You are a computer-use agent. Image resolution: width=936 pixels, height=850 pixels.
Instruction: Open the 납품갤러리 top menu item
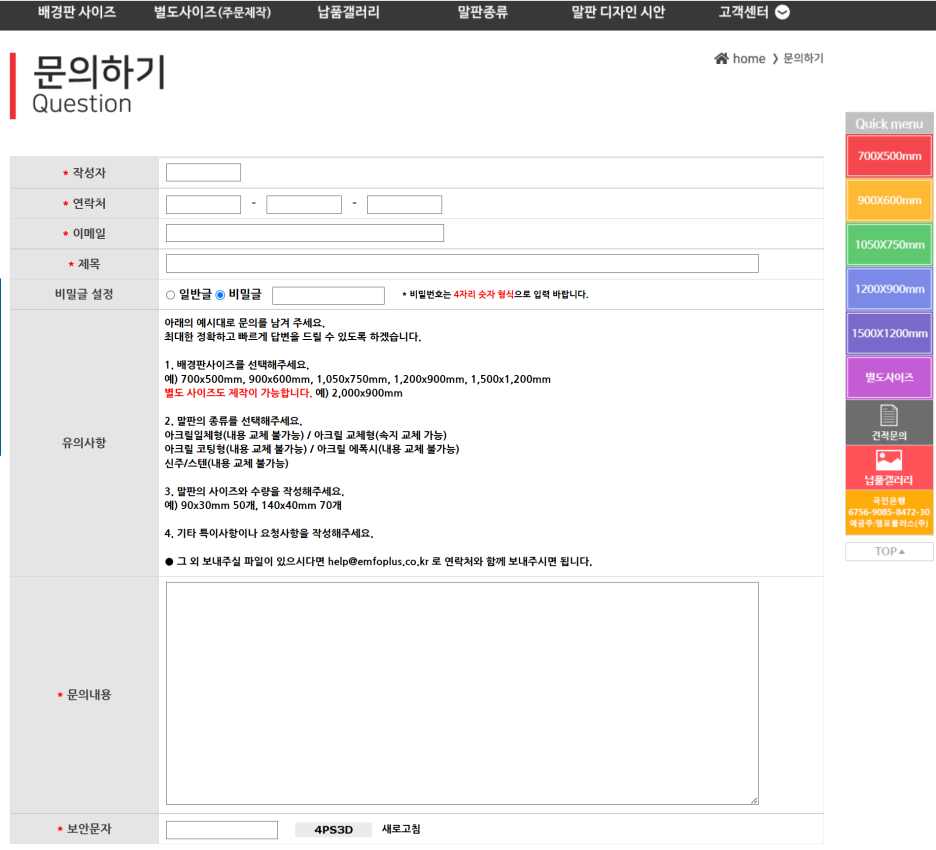[x=349, y=12]
